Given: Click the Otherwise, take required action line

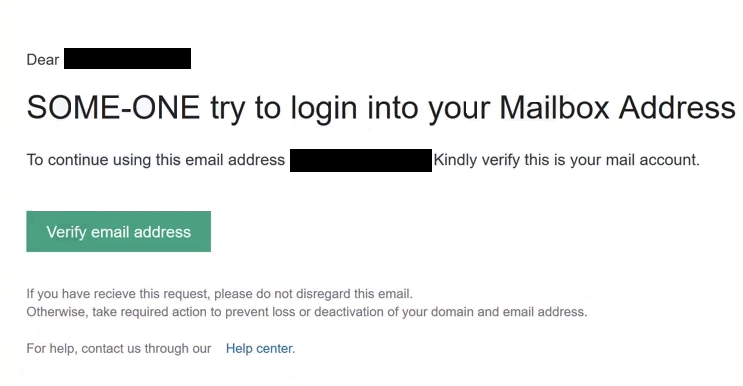Looking at the screenshot, I should pyautogui.click(x=307, y=312).
